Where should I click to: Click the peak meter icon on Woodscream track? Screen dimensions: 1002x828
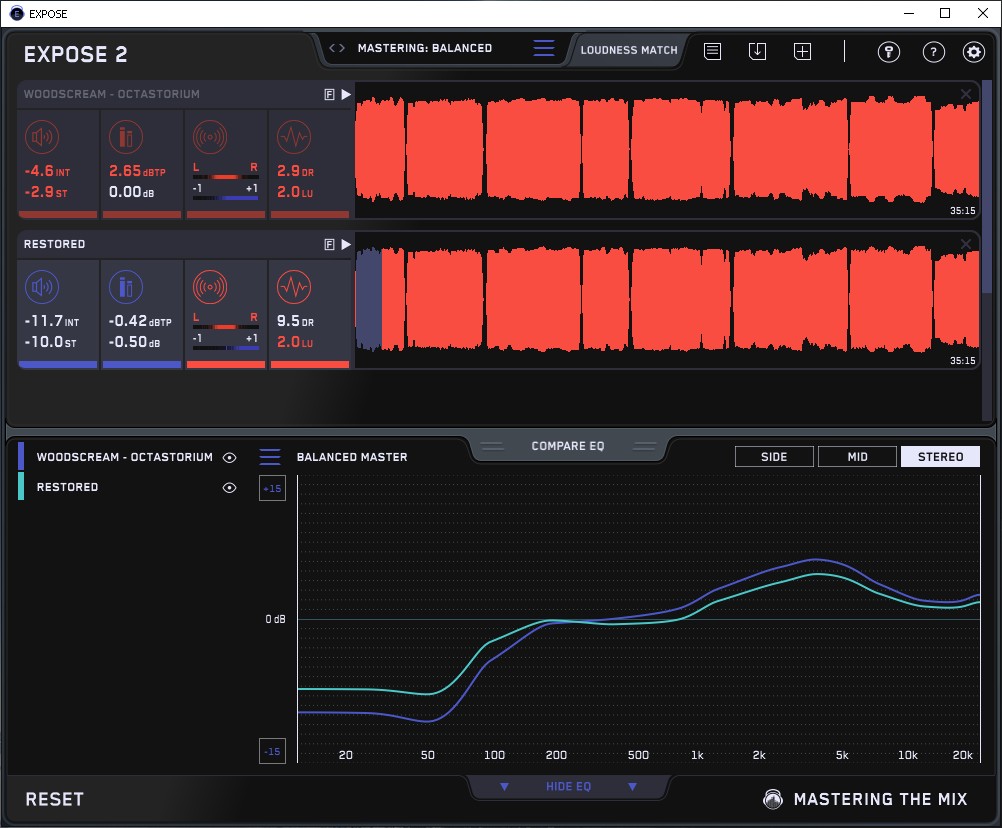pyautogui.click(x=126, y=137)
